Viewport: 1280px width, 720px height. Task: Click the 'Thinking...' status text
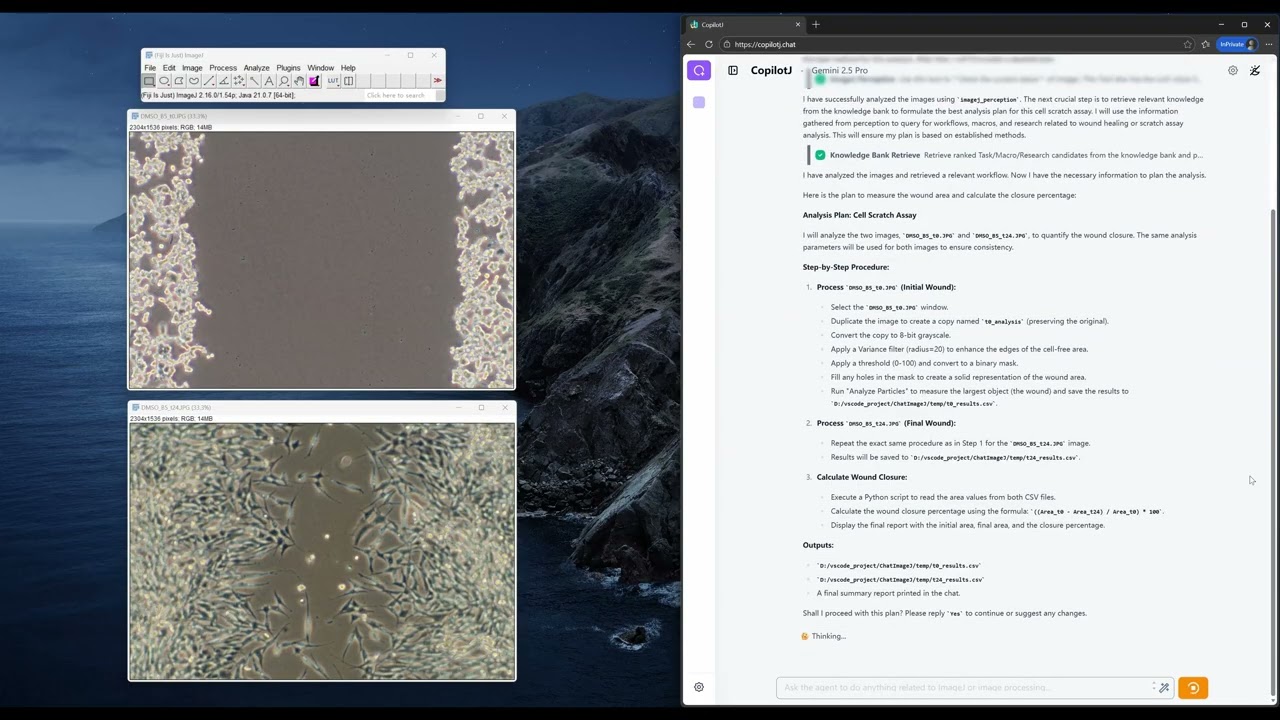click(x=829, y=636)
